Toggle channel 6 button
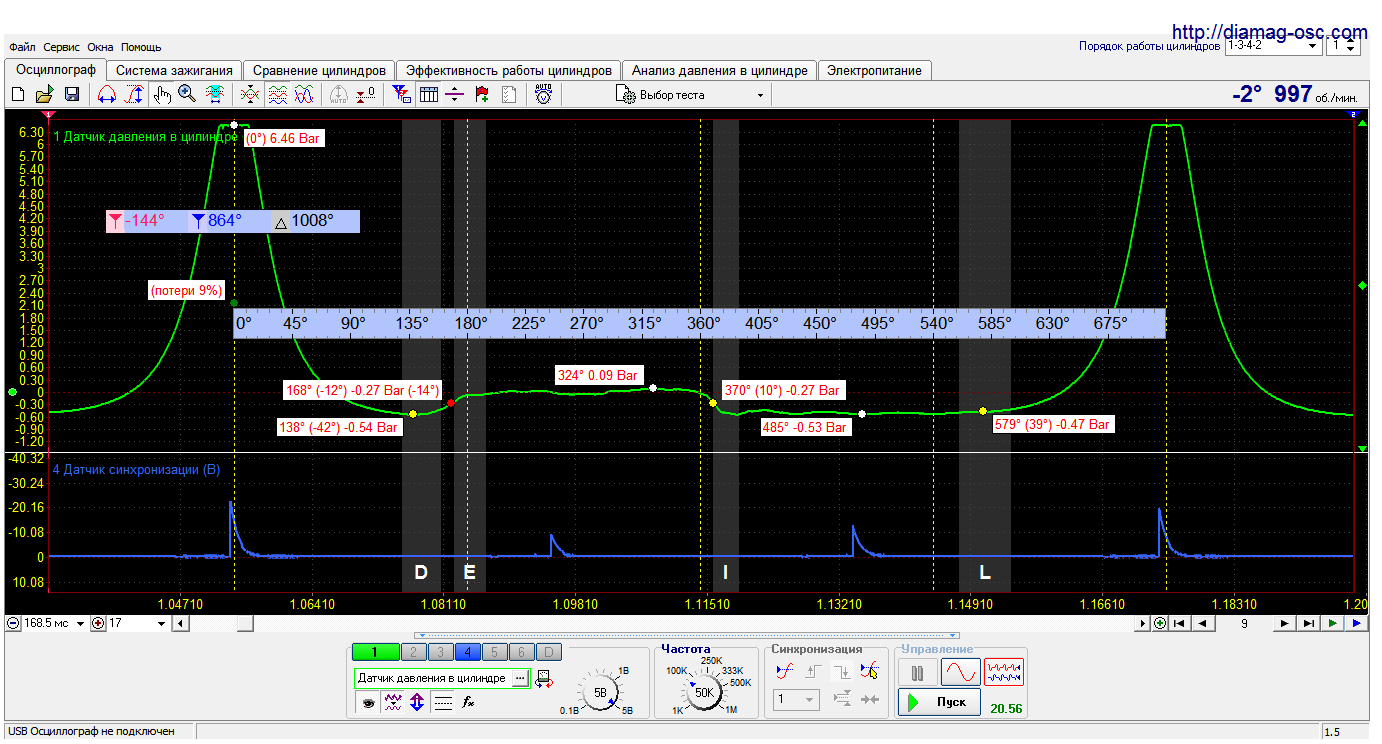 [x=523, y=652]
